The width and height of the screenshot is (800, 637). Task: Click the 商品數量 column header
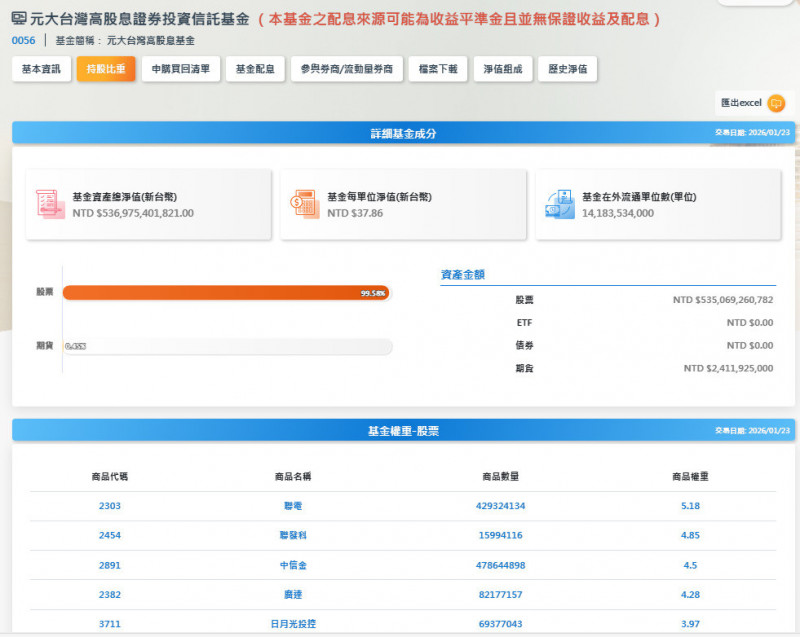(501, 477)
